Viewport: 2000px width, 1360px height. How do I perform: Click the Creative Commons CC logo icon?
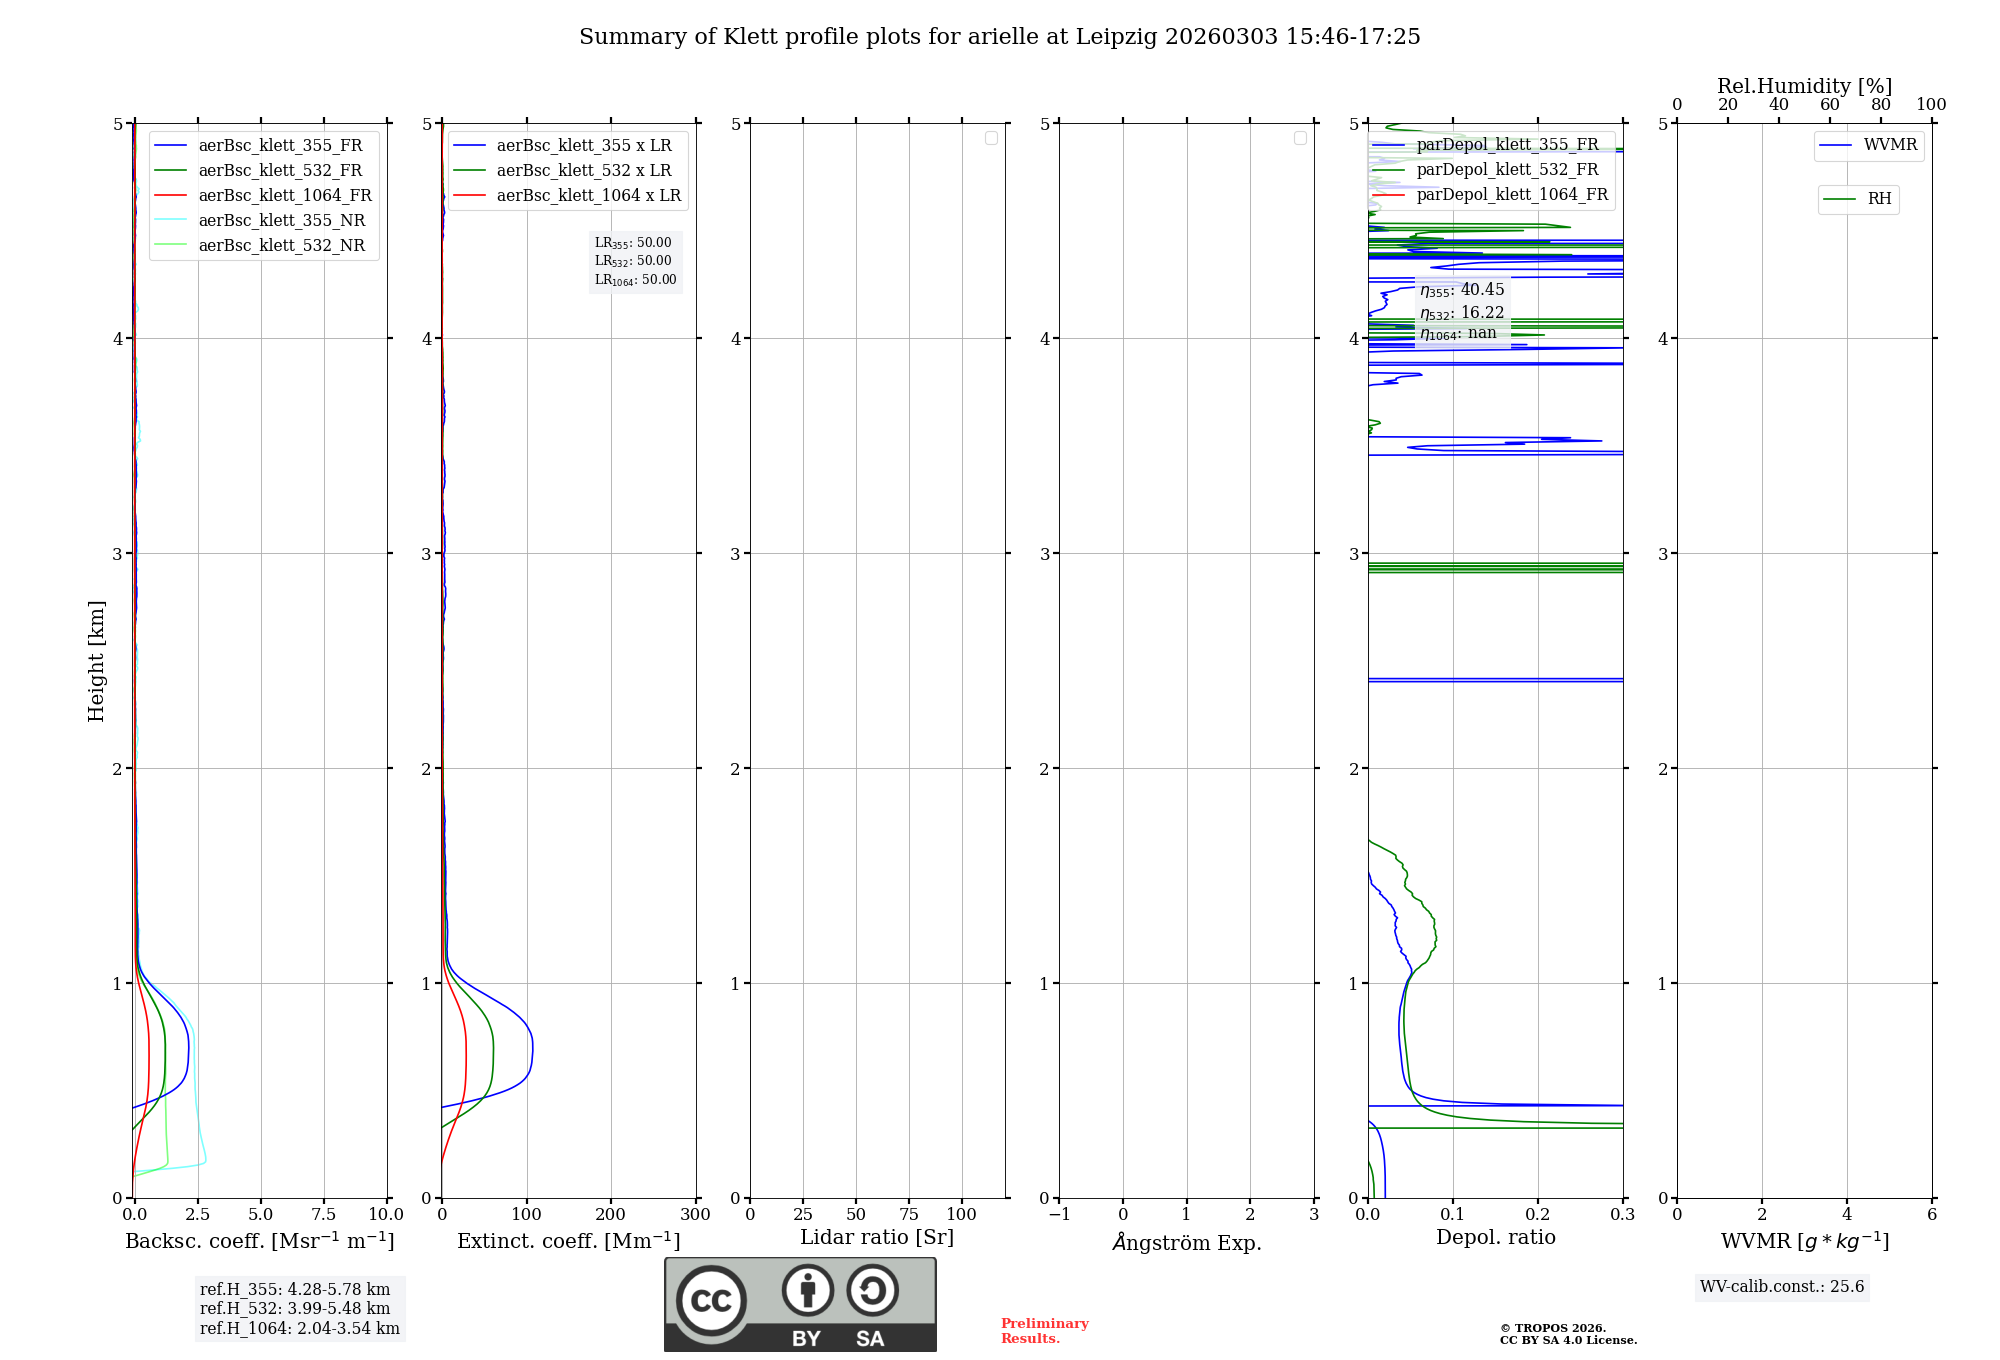tap(711, 1300)
